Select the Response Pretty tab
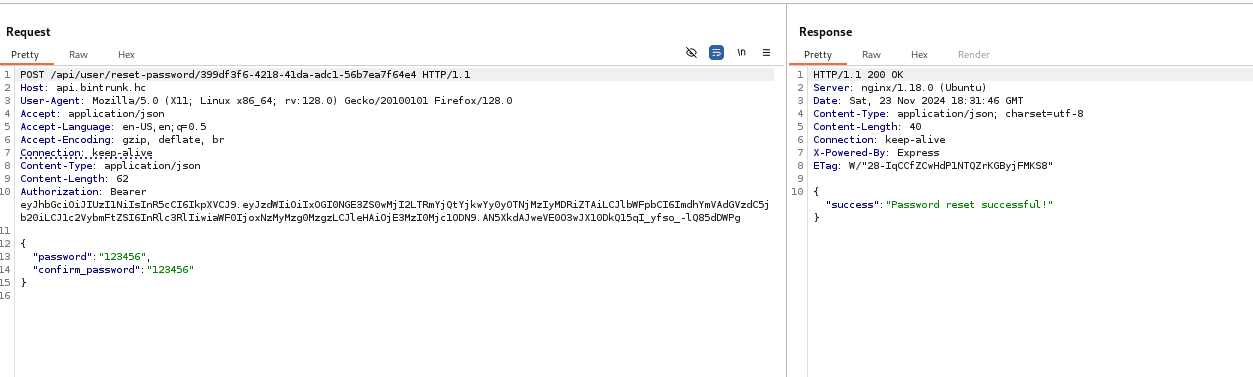 [x=818, y=55]
